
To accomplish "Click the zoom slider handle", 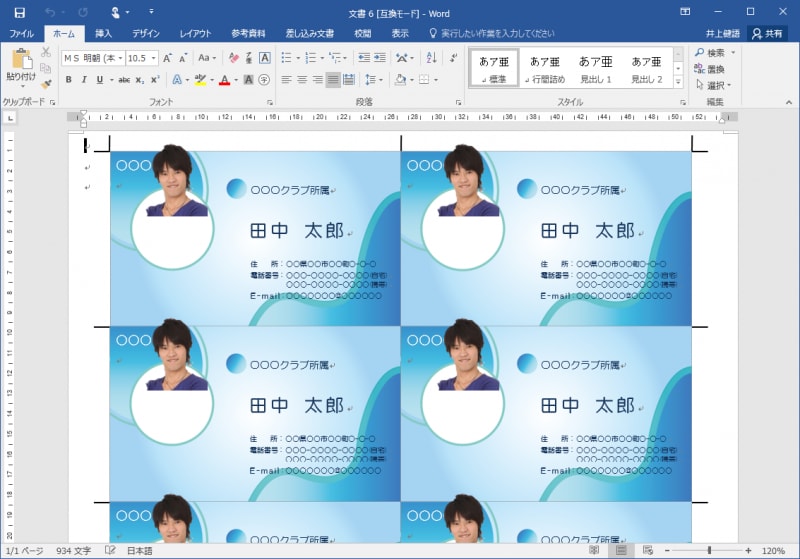I will point(709,550).
